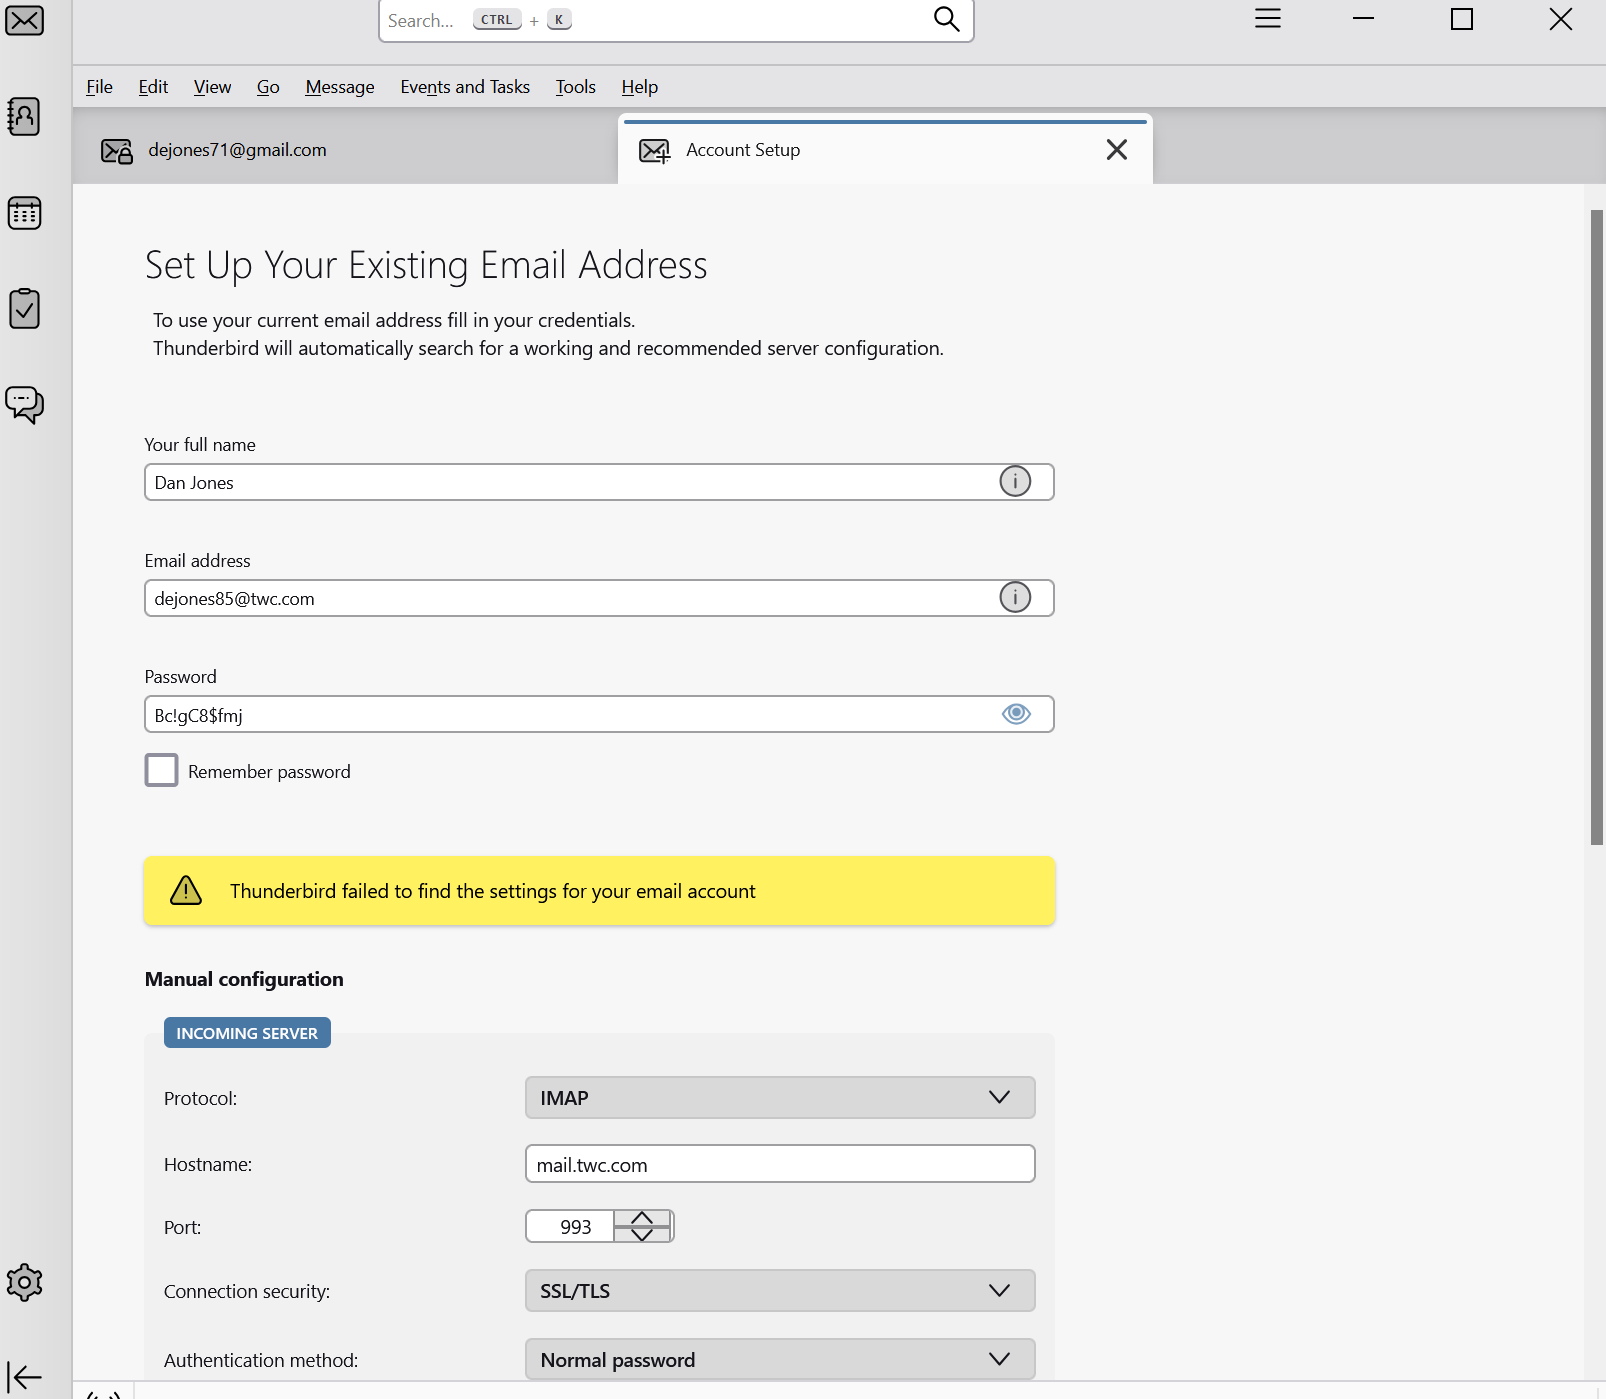The height and width of the screenshot is (1399, 1606).
Task: Click the Account Setup tab icon
Action: [655, 151]
